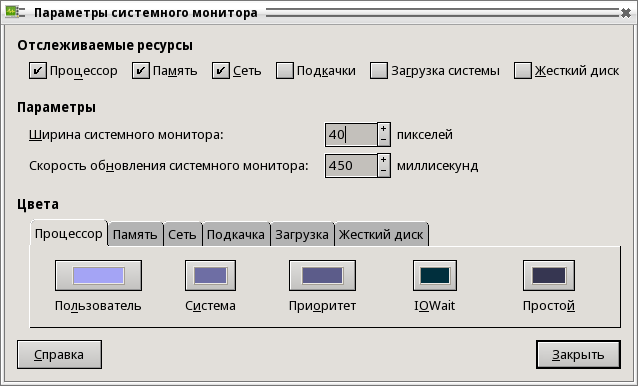638x386 pixels.
Task: Click the update speed input field
Action: (x=351, y=166)
